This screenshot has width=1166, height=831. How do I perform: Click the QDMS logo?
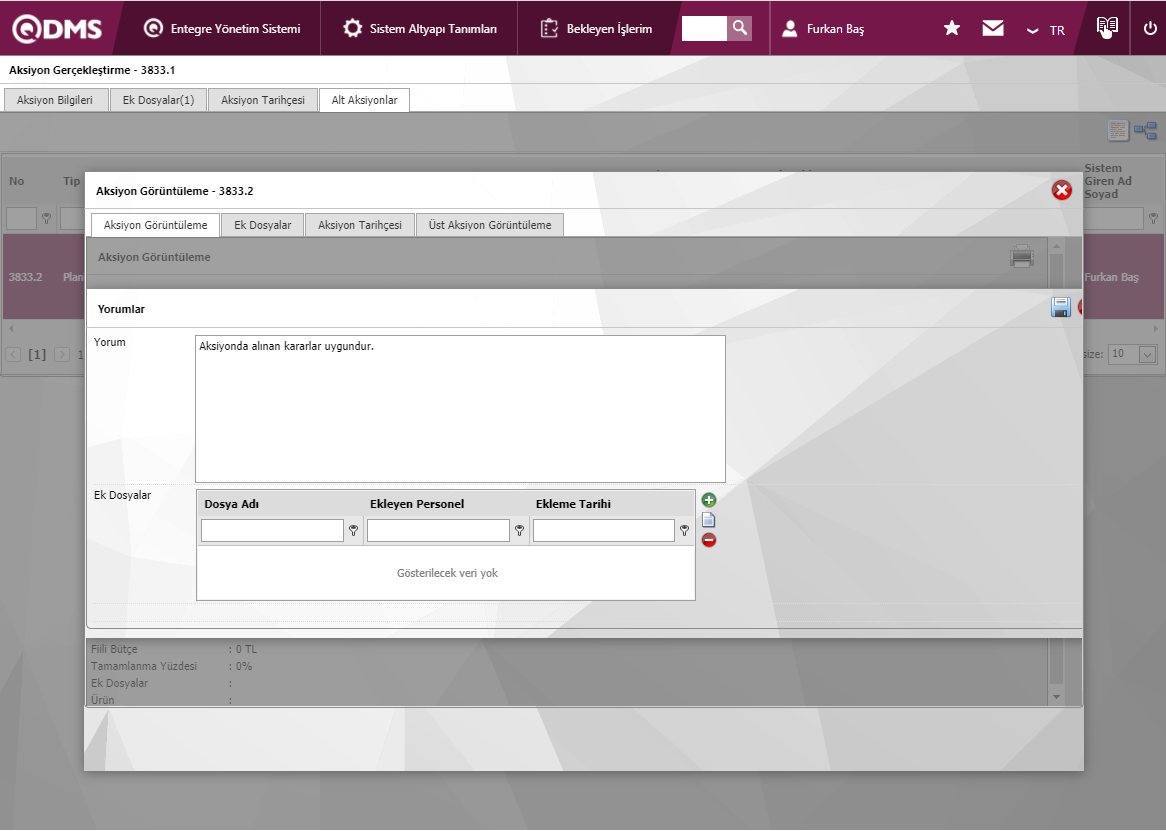57,28
